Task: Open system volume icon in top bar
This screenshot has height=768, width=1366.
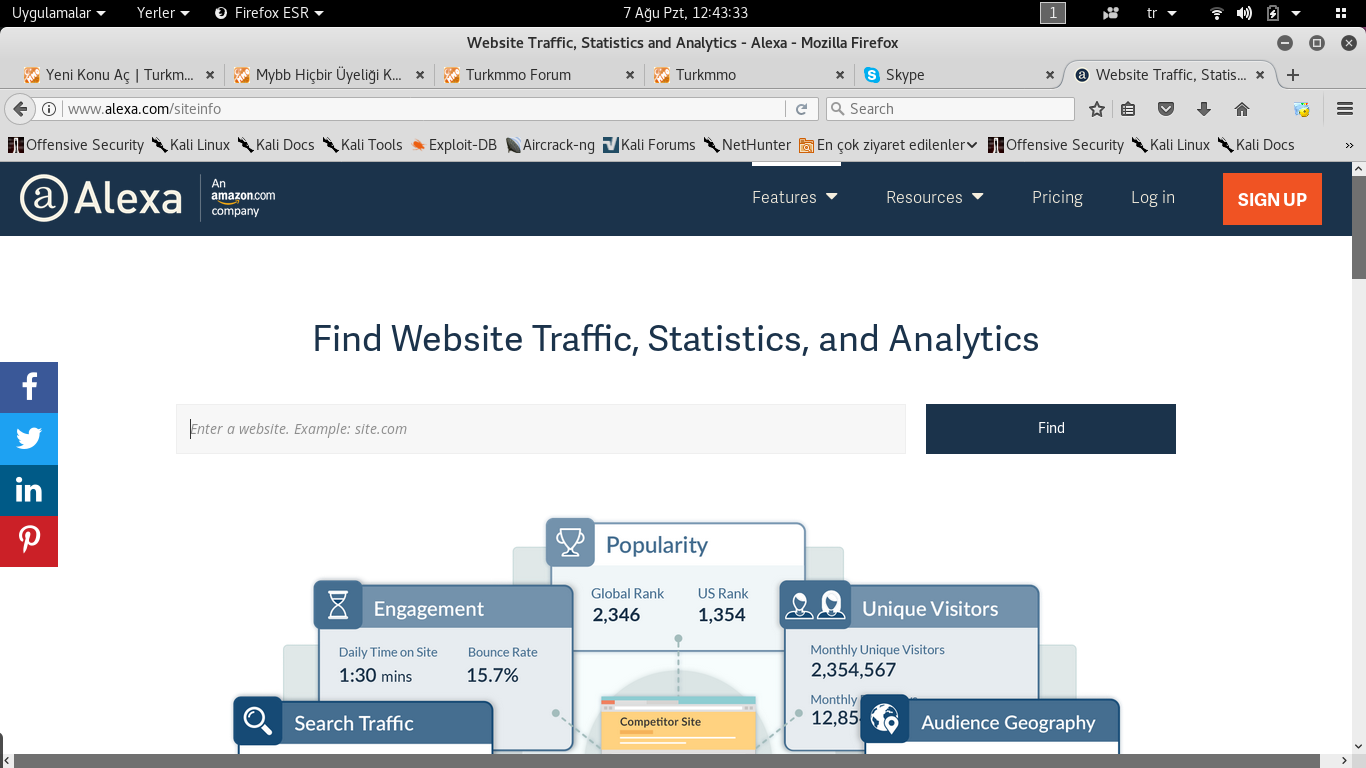Action: pos(1244,13)
